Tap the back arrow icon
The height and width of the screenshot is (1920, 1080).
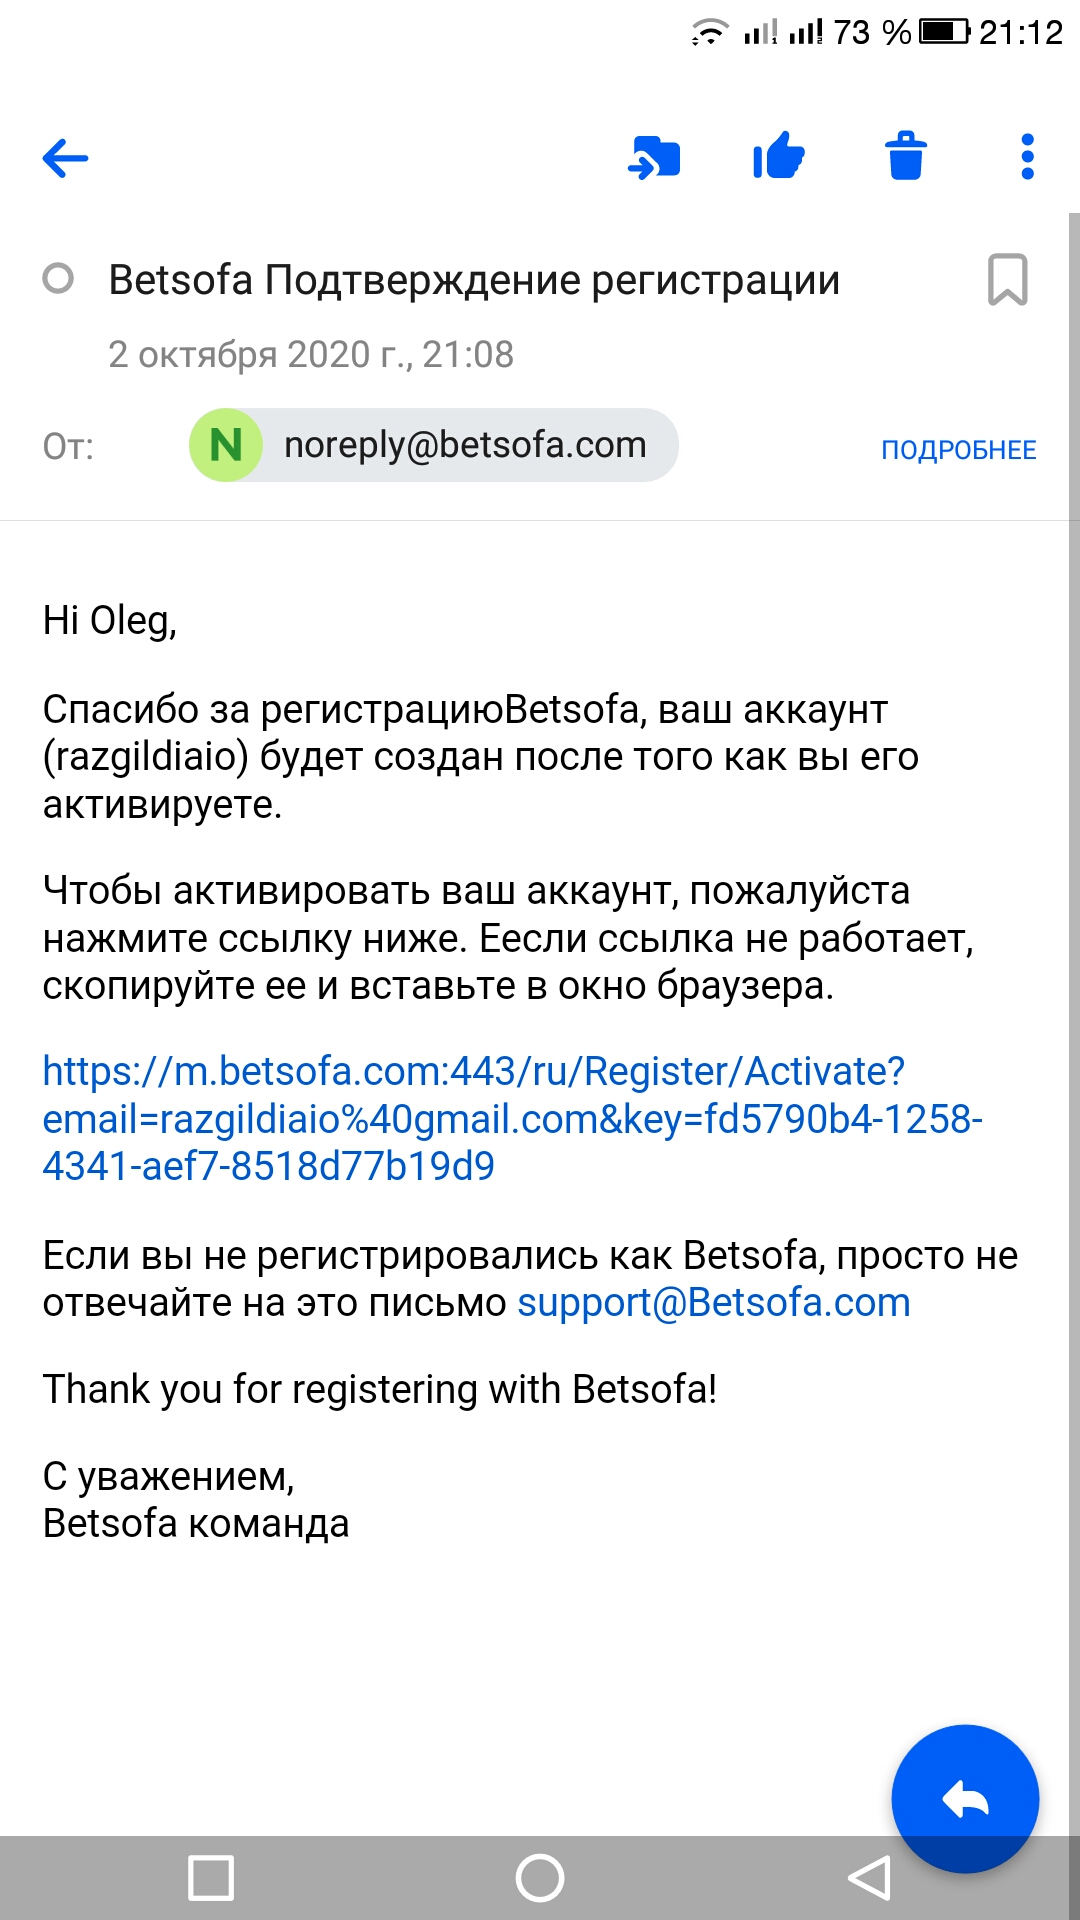(66, 158)
